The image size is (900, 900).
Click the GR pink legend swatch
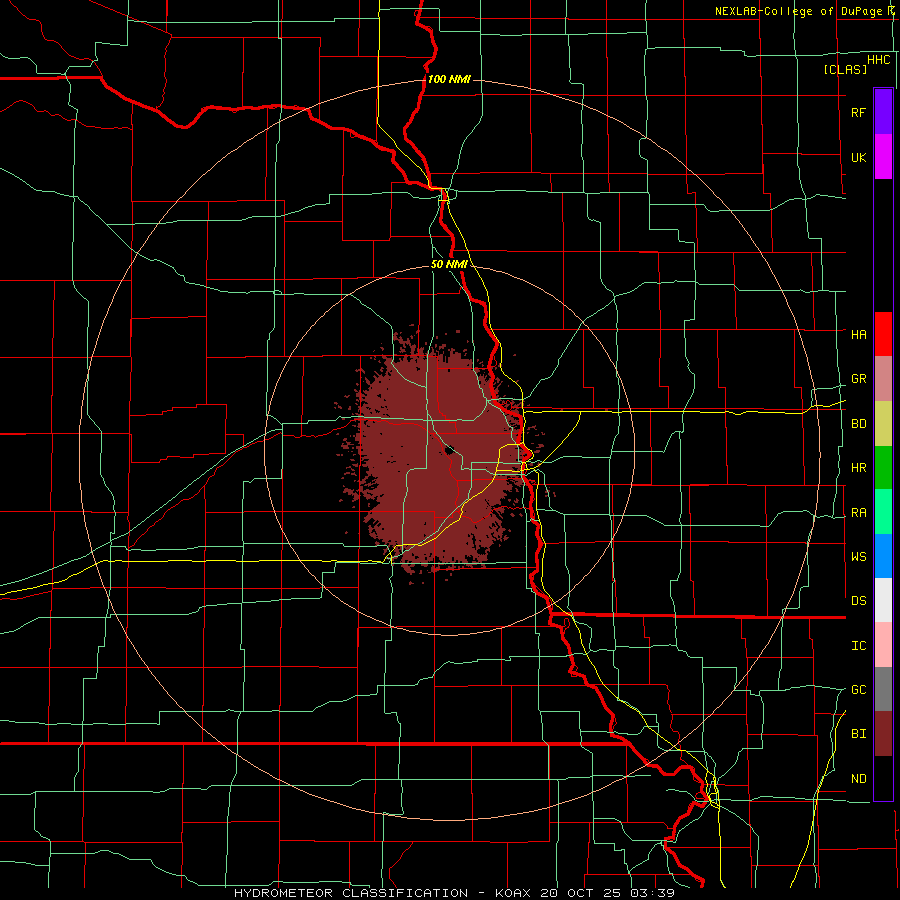(x=883, y=379)
